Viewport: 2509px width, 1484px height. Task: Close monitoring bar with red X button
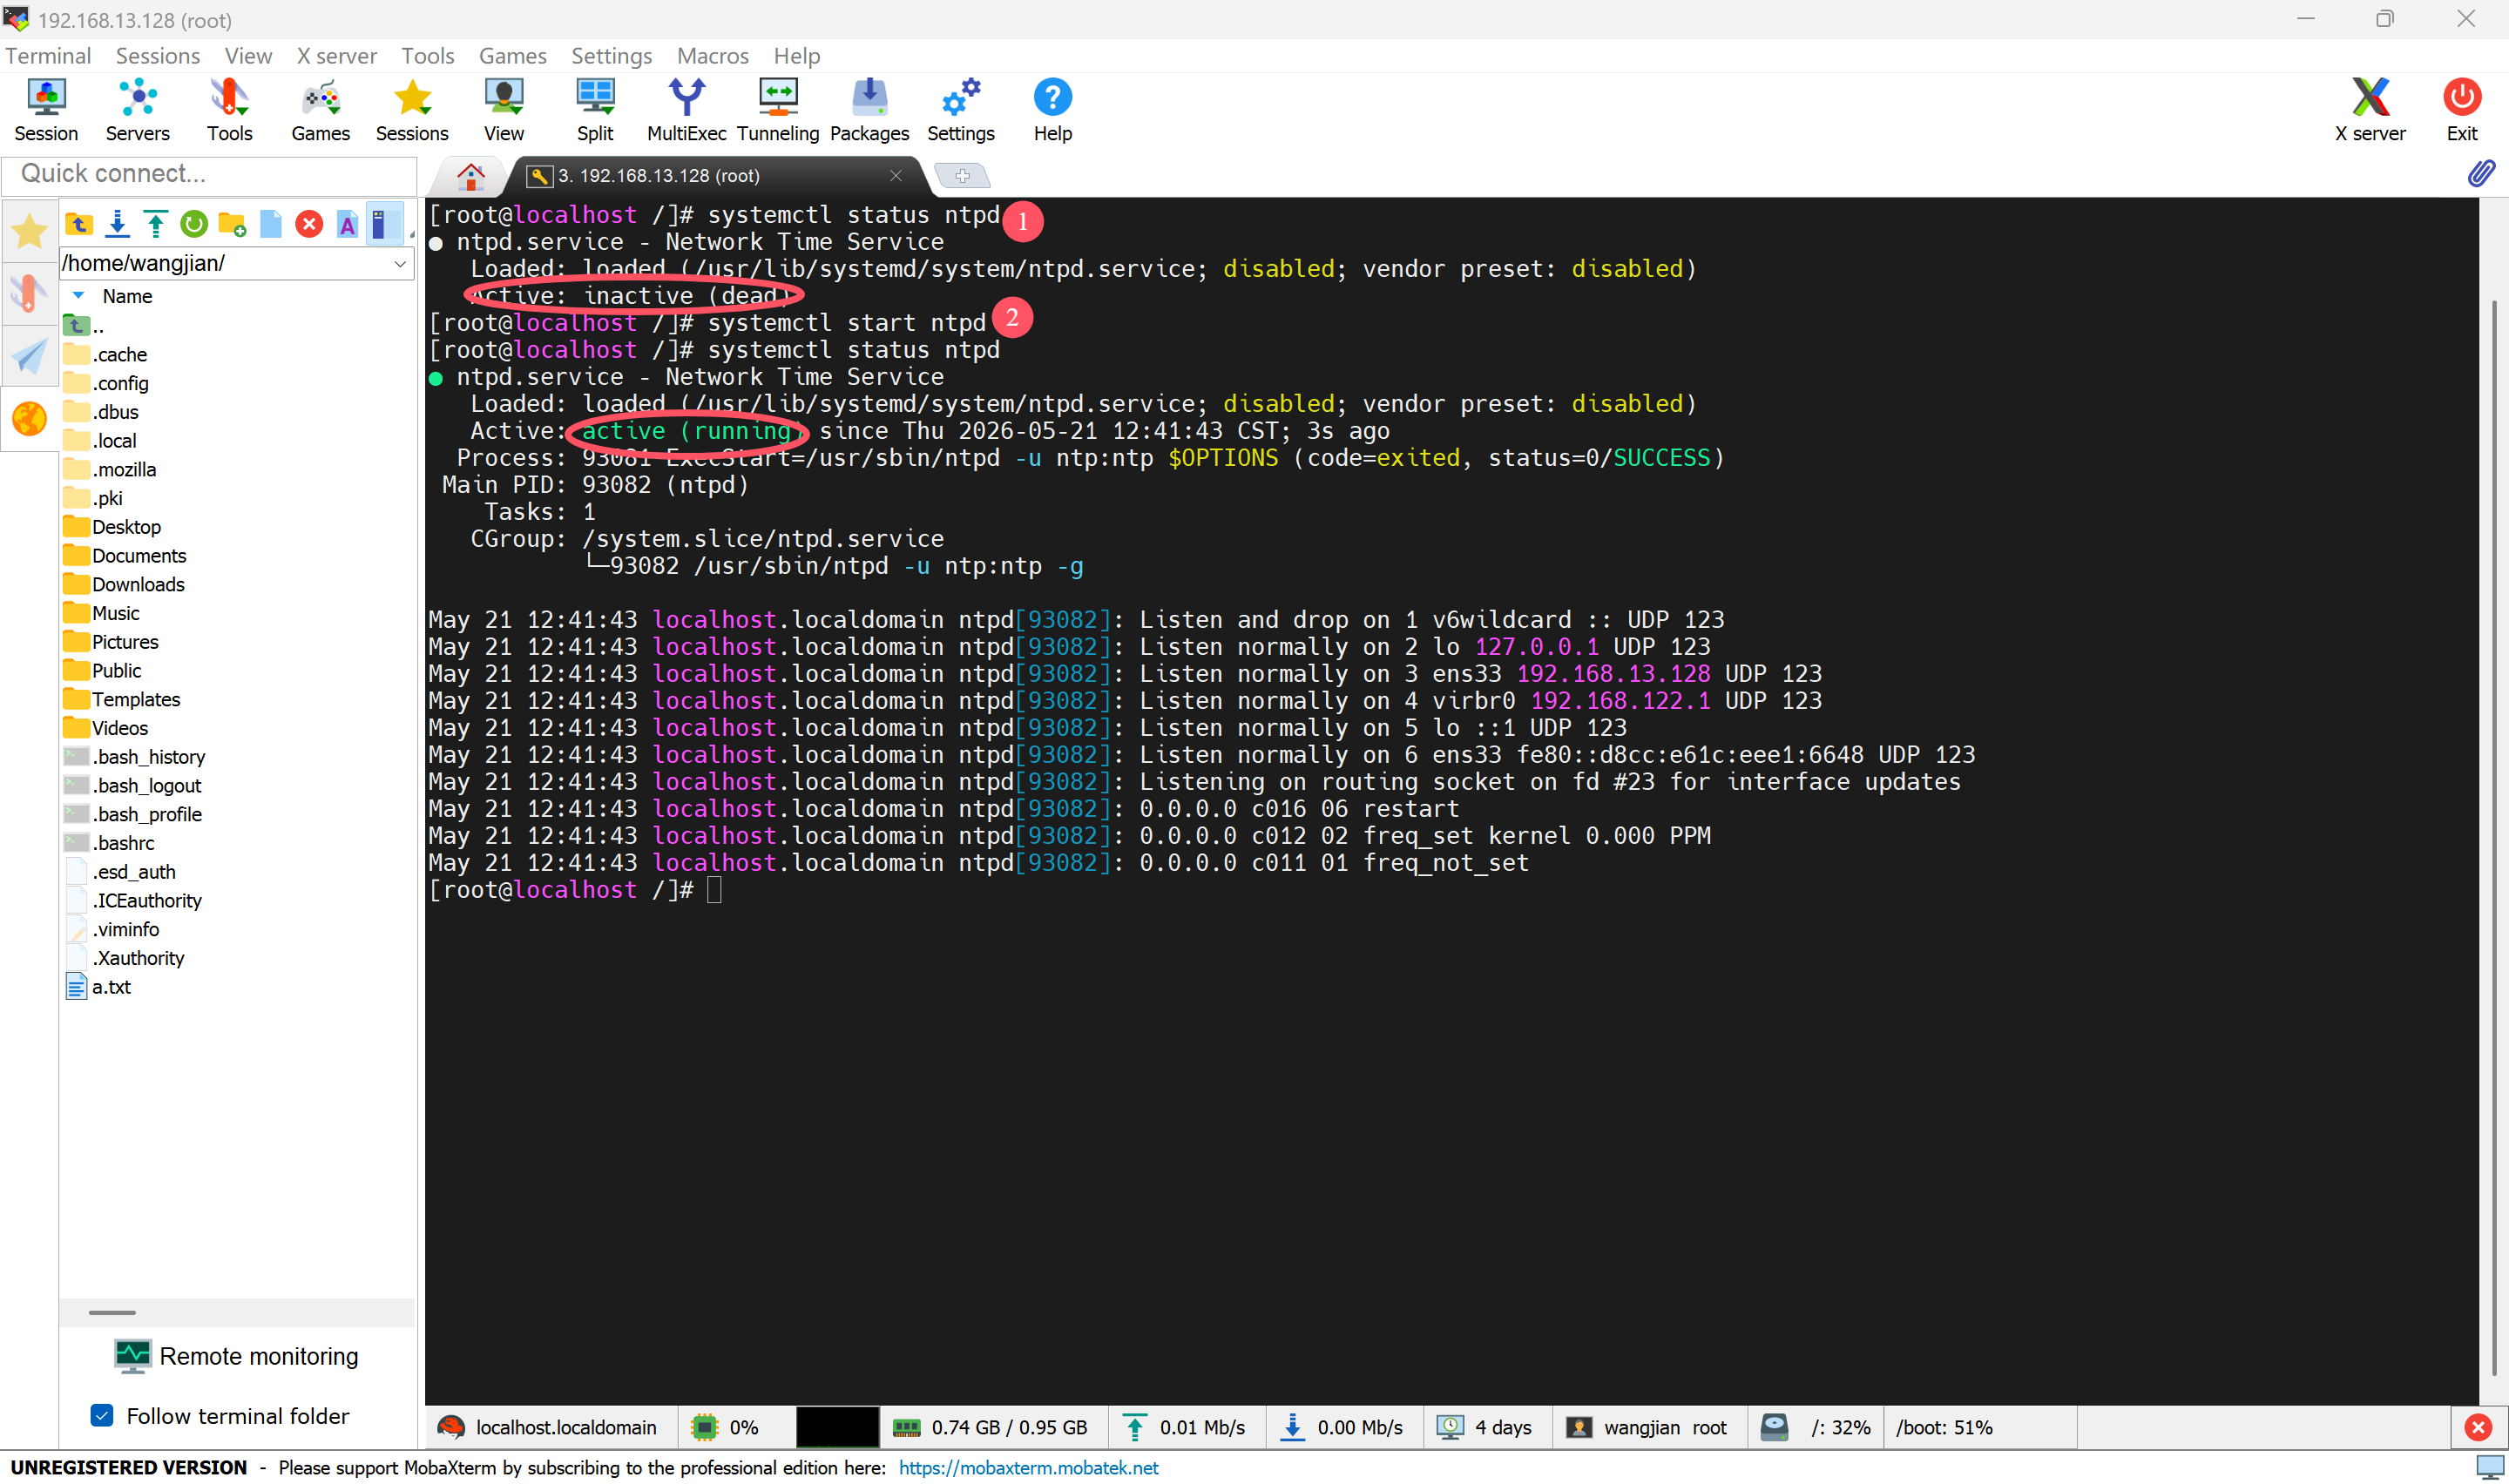coord(2478,1428)
